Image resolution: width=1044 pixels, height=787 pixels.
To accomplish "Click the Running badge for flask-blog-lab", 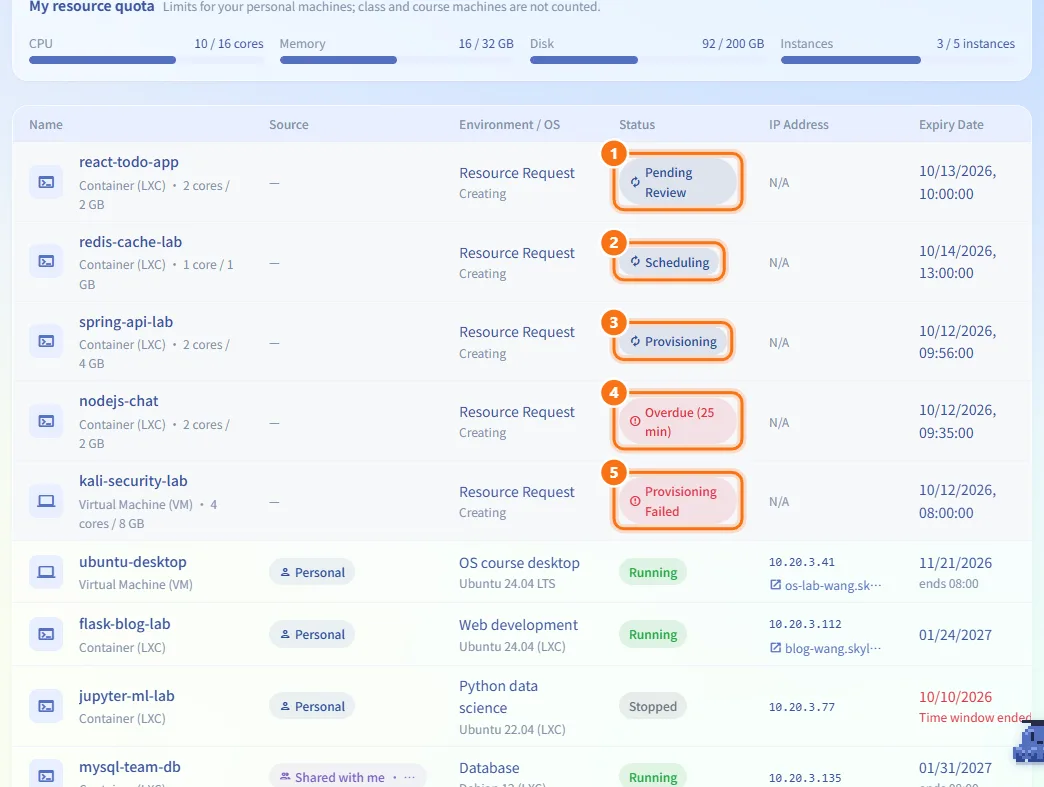I will 652,634.
